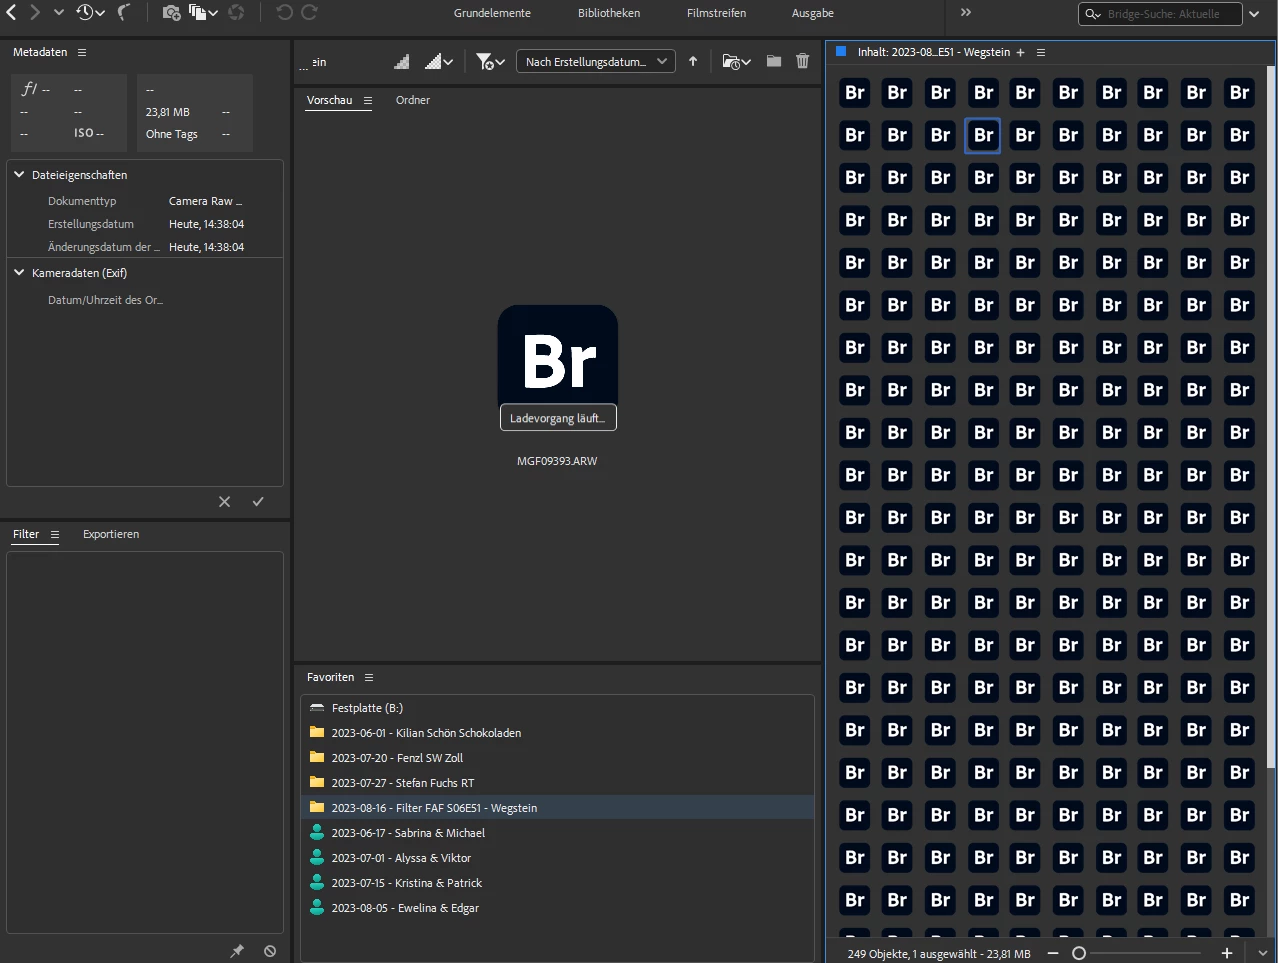The height and width of the screenshot is (963, 1278).
Task: Cancel metadata changes with X
Action: pyautogui.click(x=225, y=502)
